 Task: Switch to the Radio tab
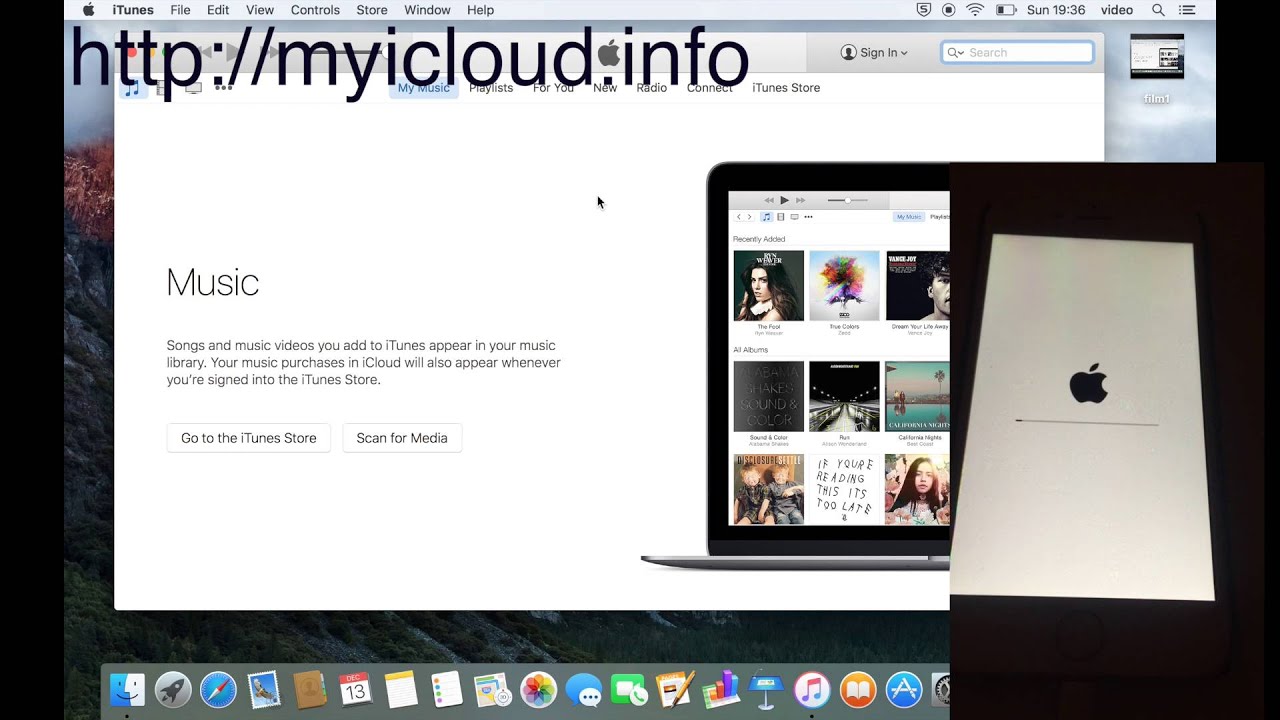tap(652, 88)
